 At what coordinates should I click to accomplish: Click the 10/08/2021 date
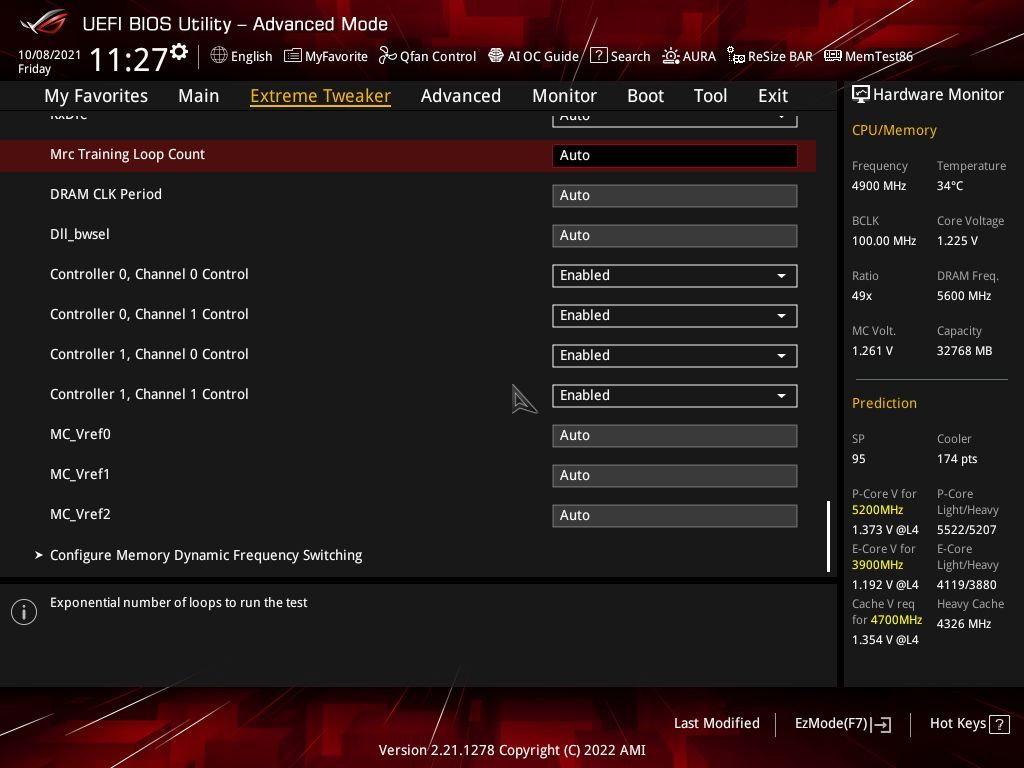click(x=49, y=55)
